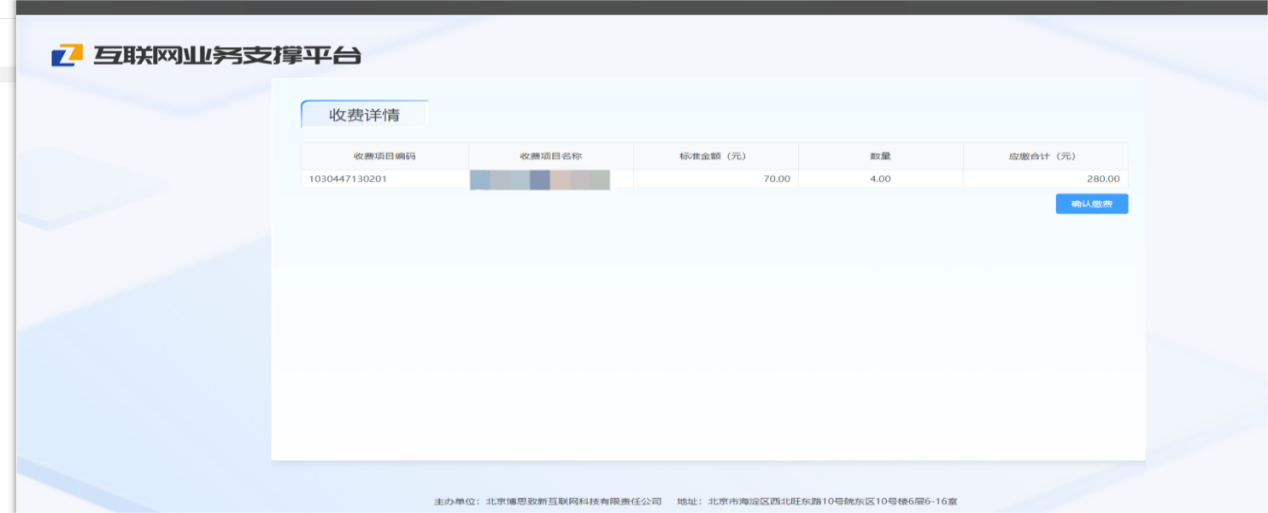The image size is (1268, 513).
Task: Click the 收费项目名称 column header
Action: click(550, 156)
